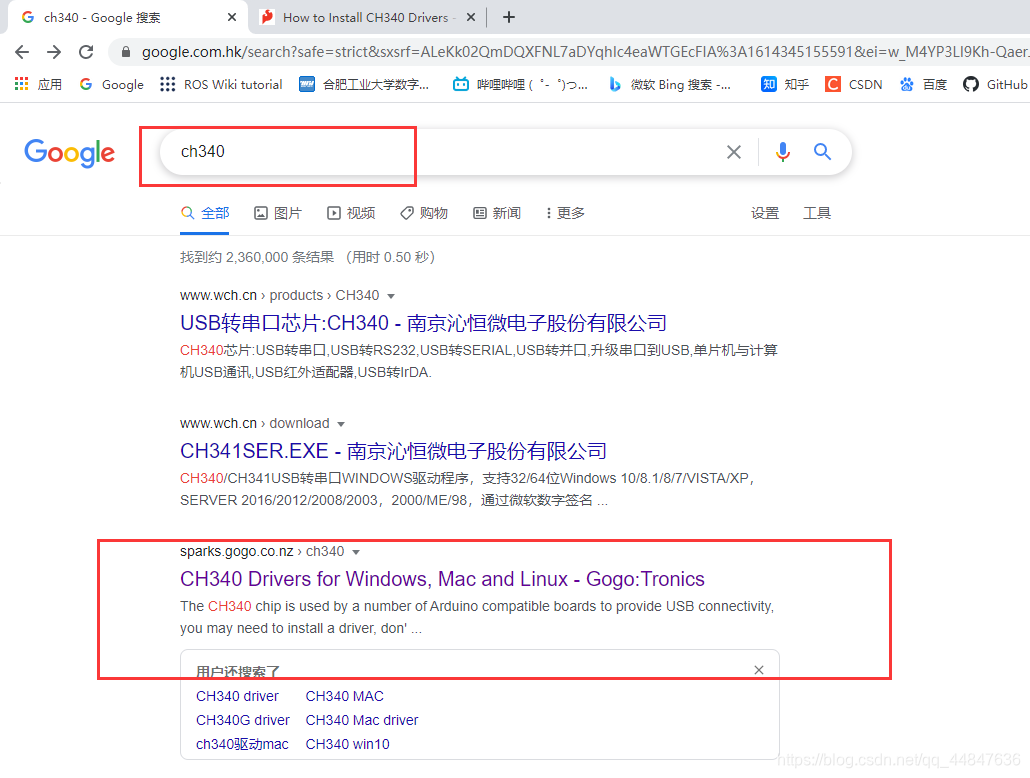Switch to How to Install CH340 Drivers tab
The width and height of the screenshot is (1030, 778).
tap(366, 18)
